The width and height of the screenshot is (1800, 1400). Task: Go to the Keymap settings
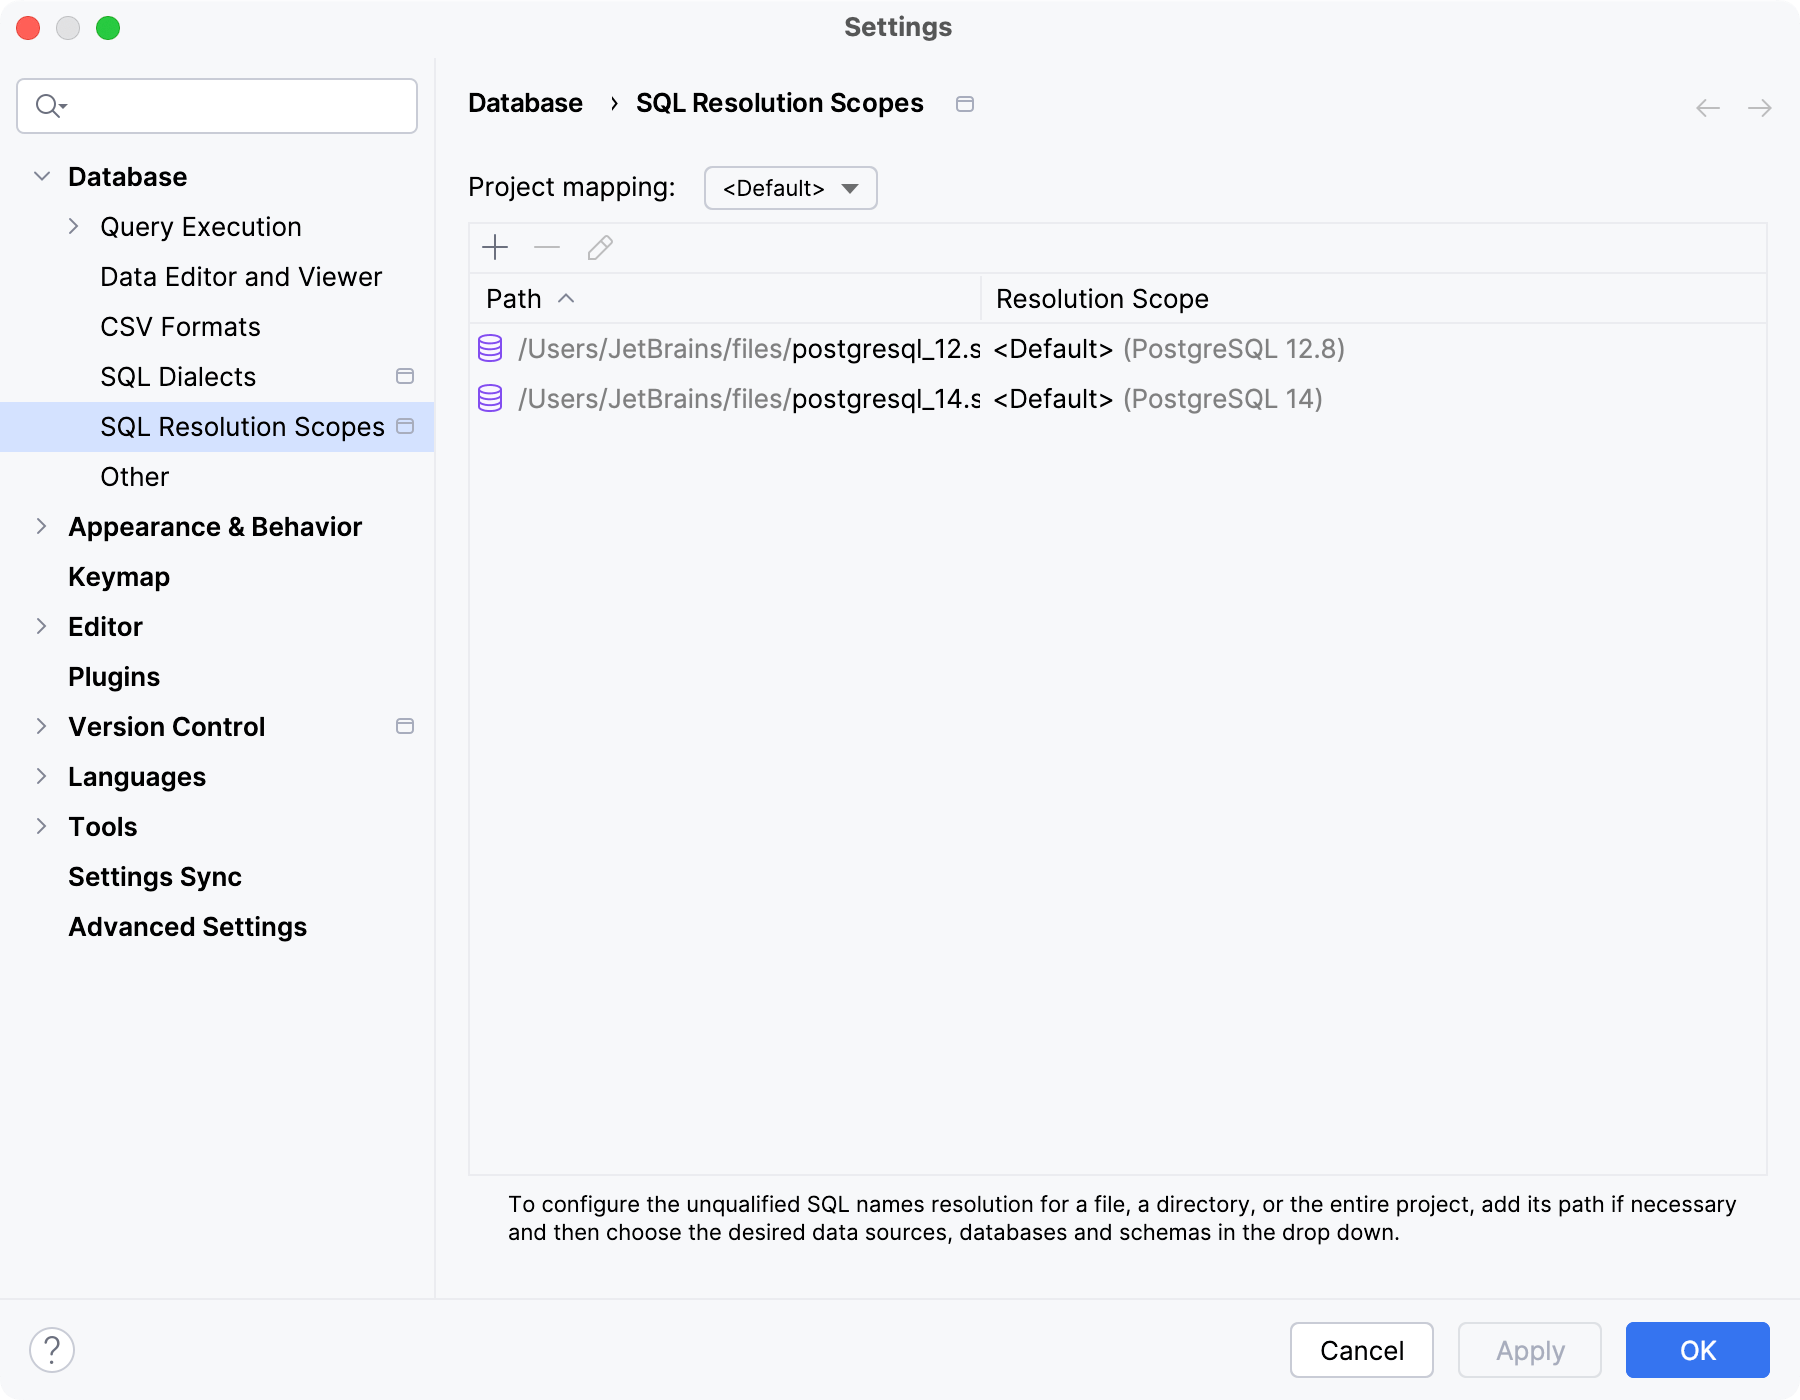click(119, 577)
